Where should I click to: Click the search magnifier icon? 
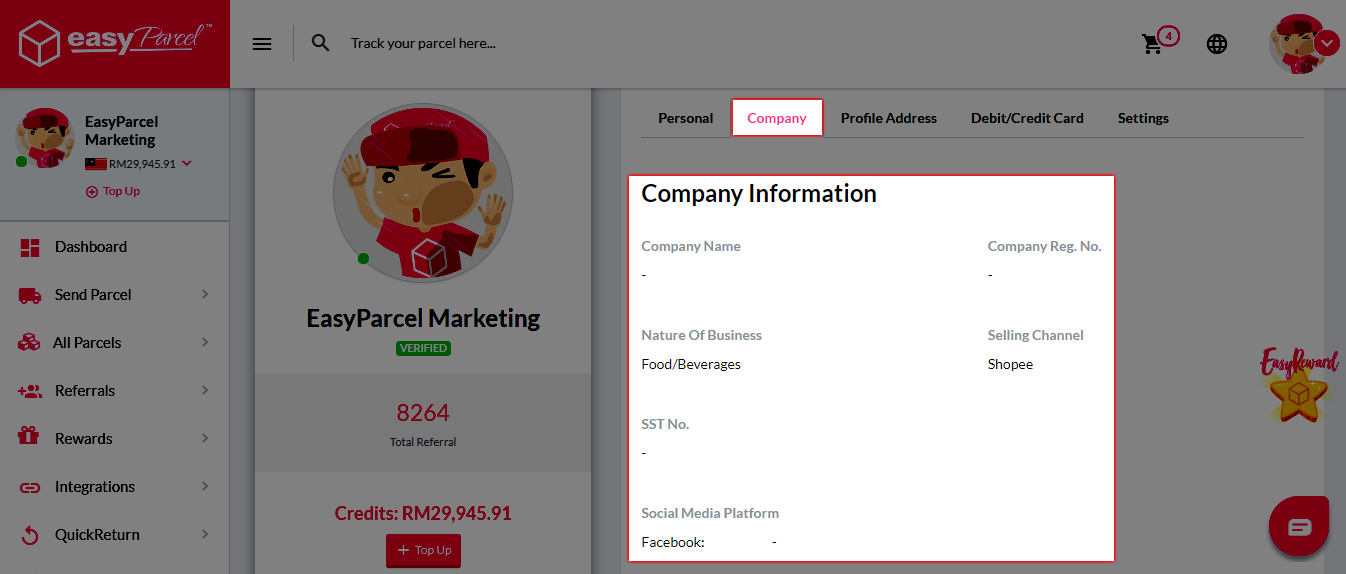click(320, 43)
